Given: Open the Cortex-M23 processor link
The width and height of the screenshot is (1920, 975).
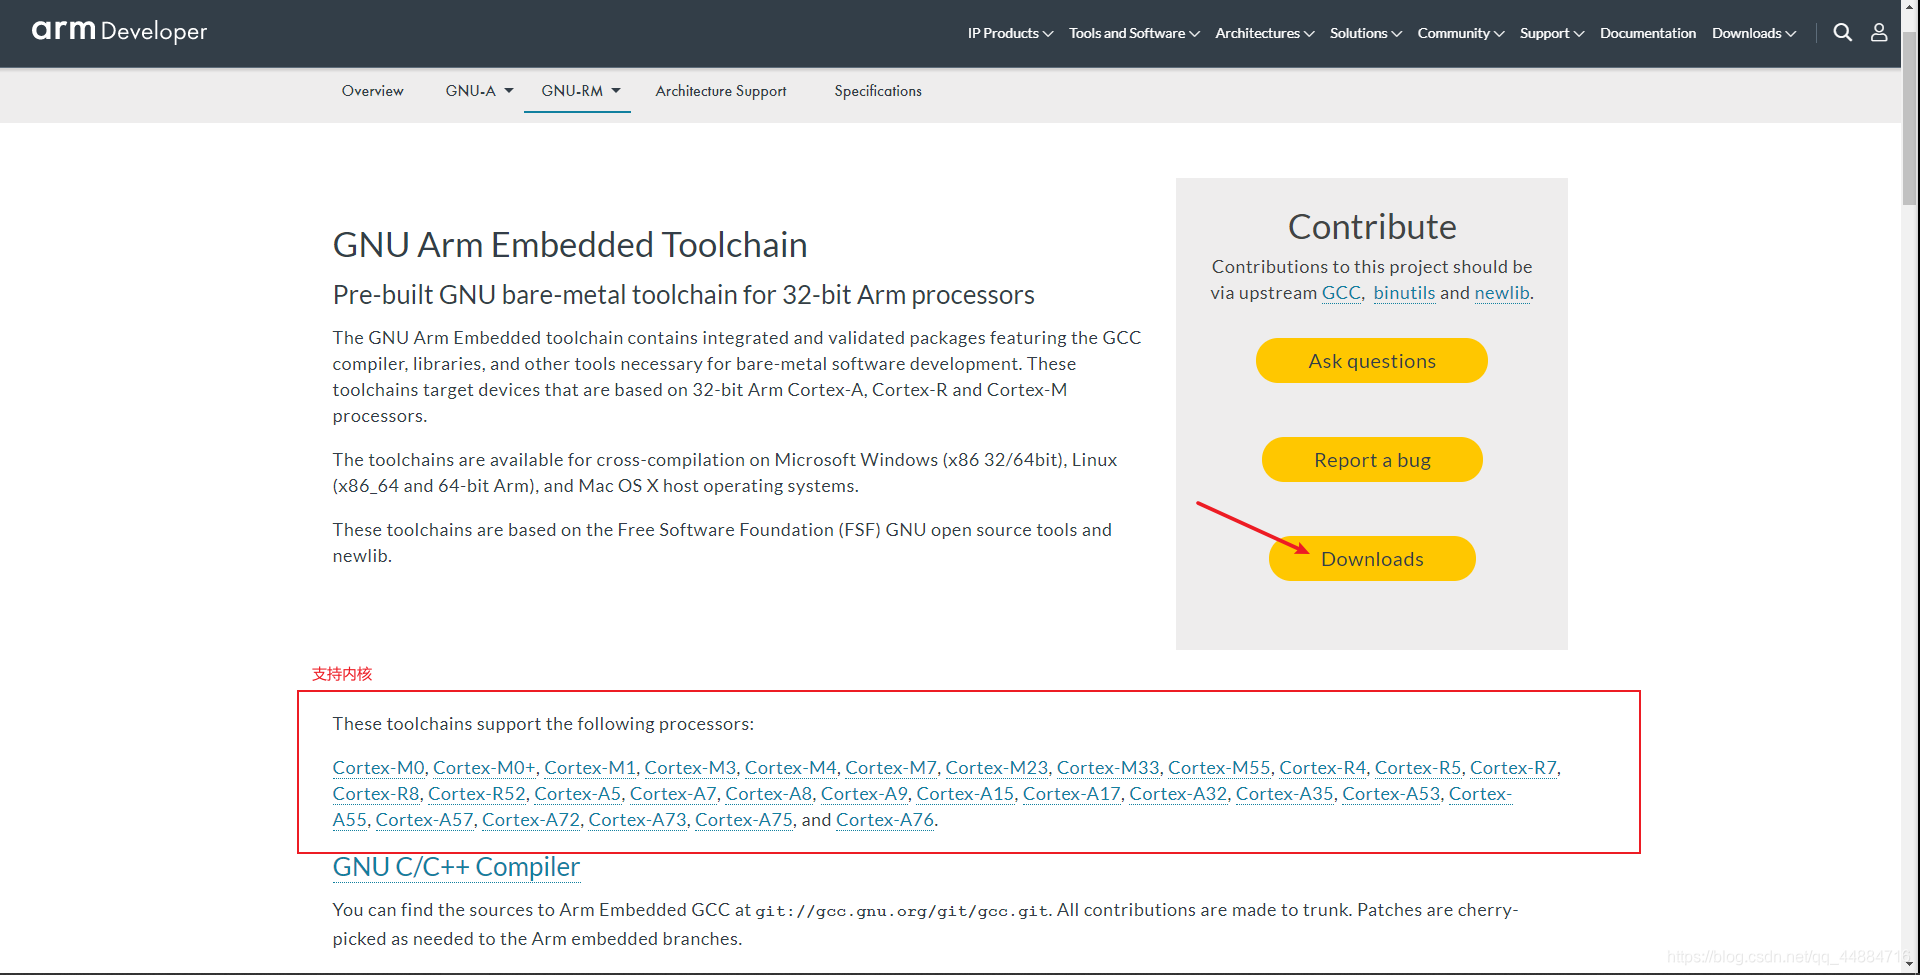Looking at the screenshot, I should point(997,768).
